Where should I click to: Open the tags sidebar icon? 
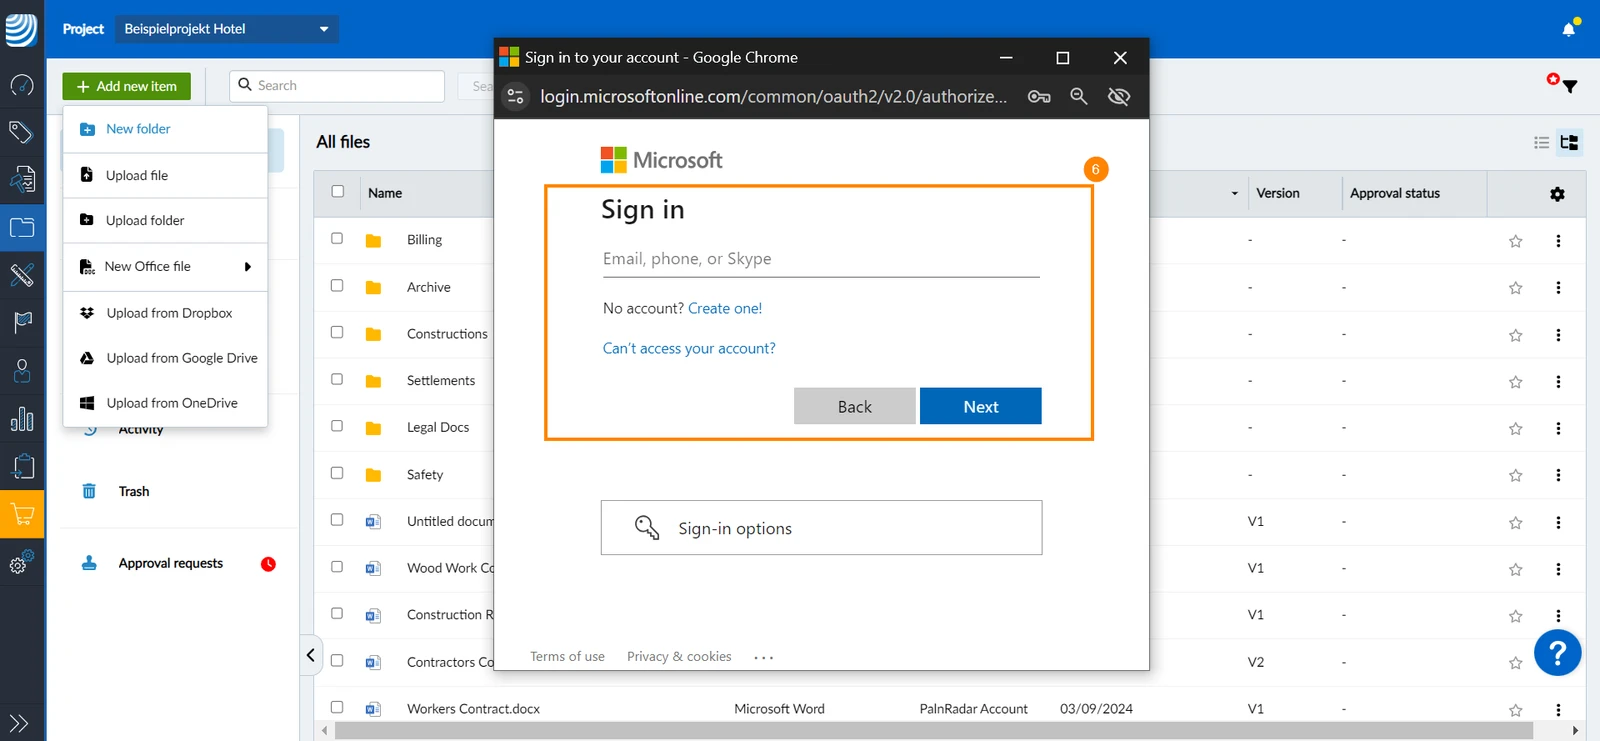[x=22, y=131]
